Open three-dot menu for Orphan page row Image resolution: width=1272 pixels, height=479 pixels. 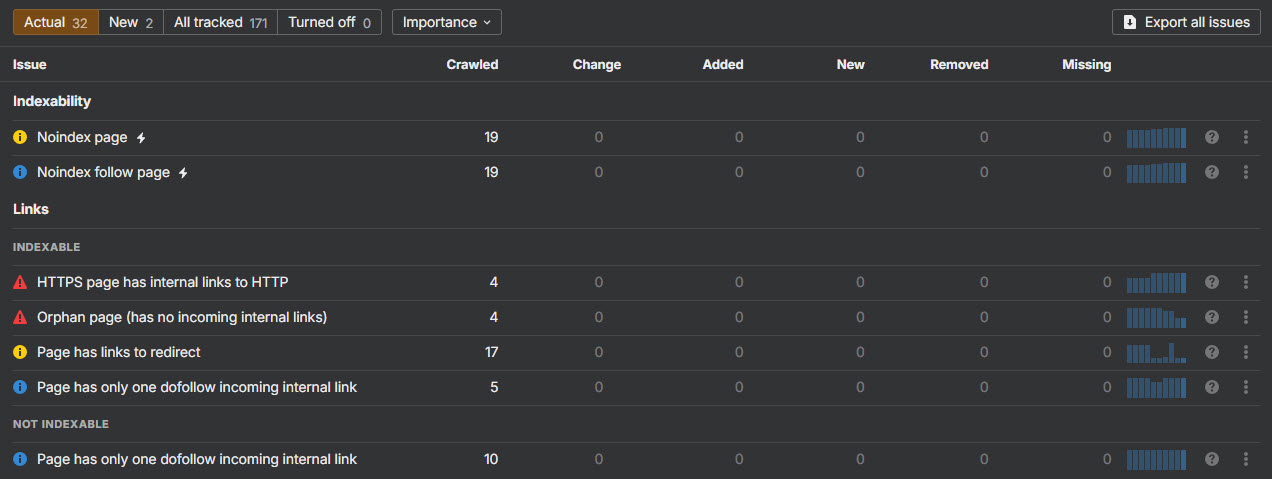pyautogui.click(x=1245, y=317)
